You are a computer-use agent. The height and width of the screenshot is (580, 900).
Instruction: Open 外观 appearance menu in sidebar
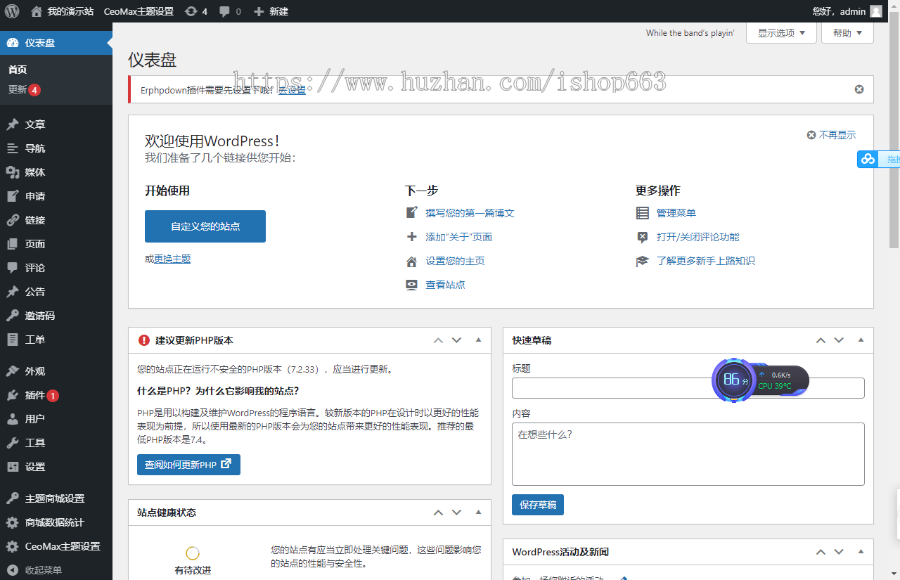[34, 371]
